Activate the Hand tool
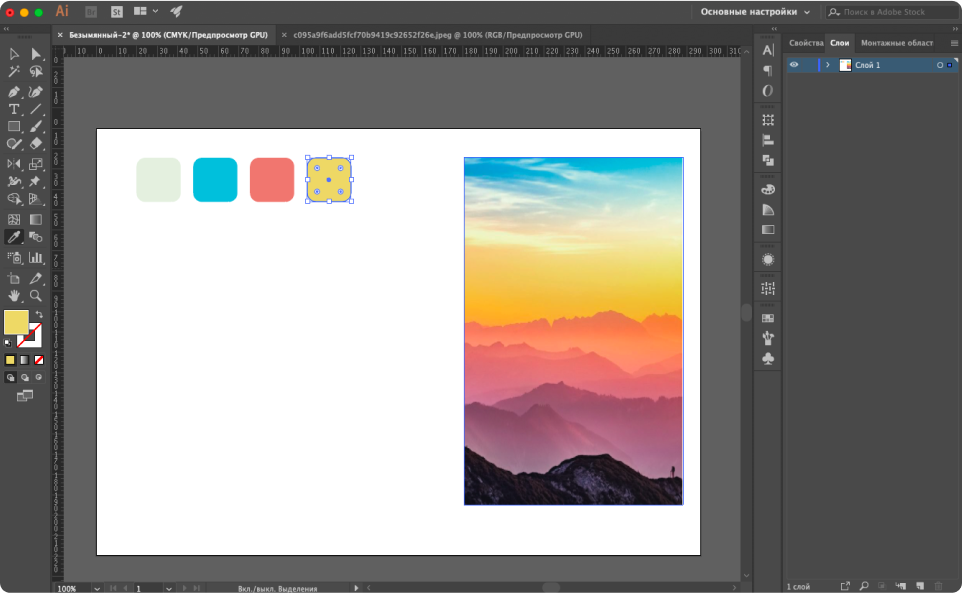962x593 pixels. click(x=13, y=296)
